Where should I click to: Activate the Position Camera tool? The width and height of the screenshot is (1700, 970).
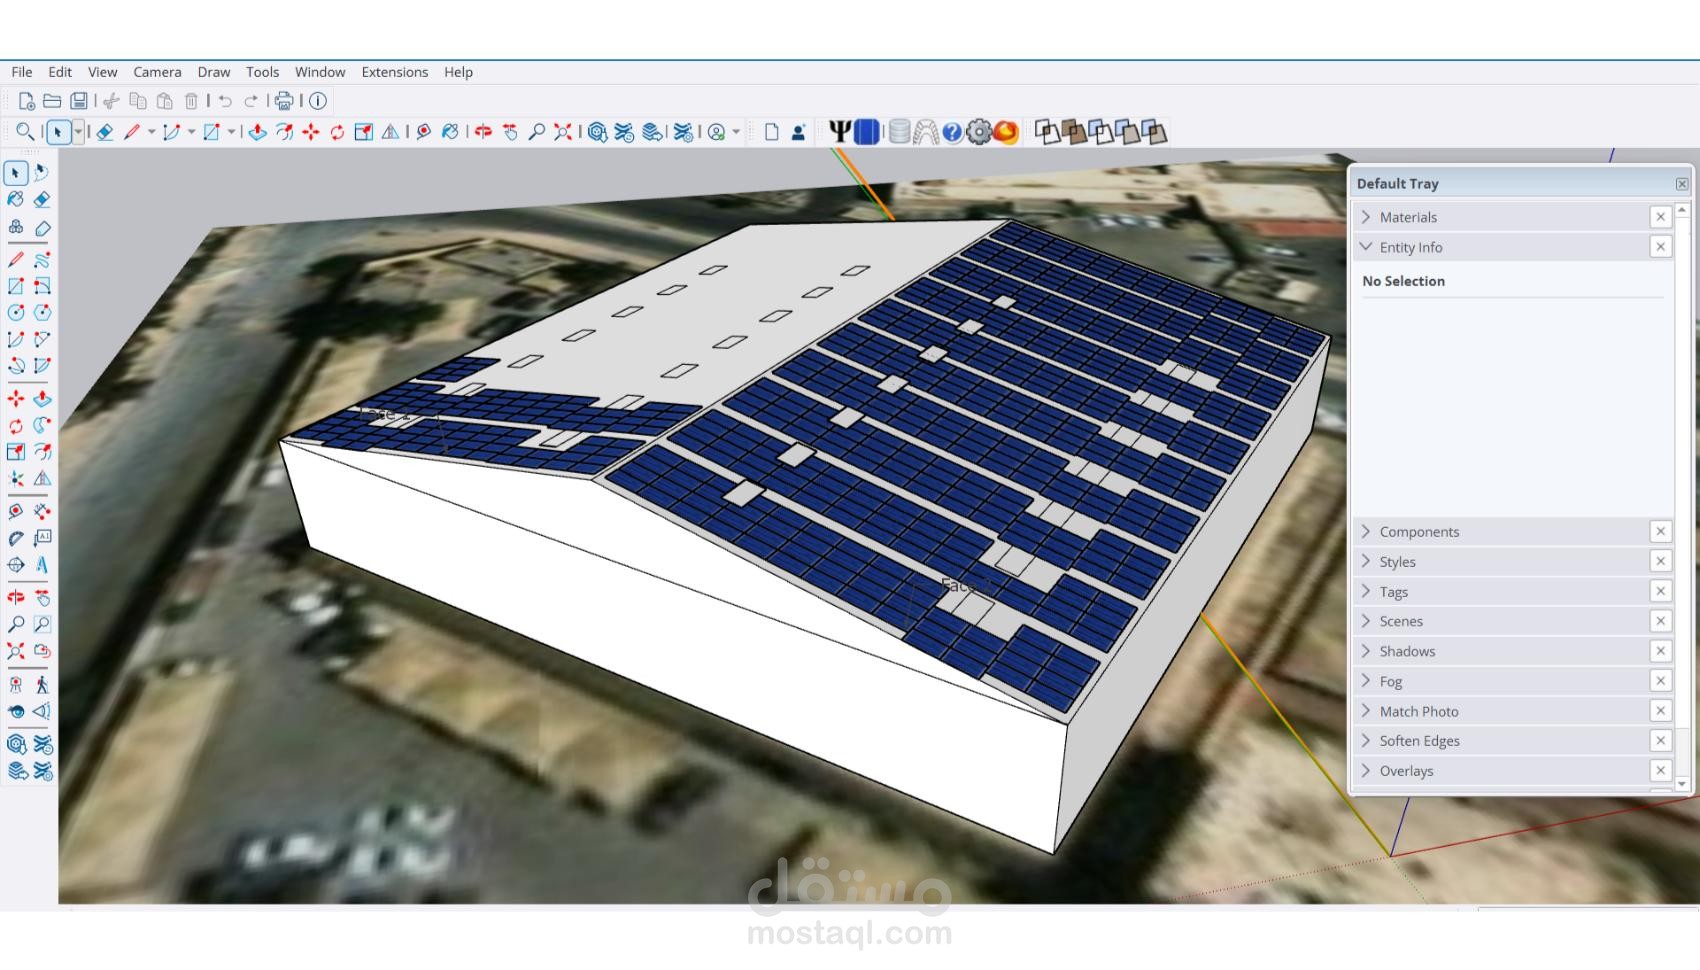click(x=16, y=685)
